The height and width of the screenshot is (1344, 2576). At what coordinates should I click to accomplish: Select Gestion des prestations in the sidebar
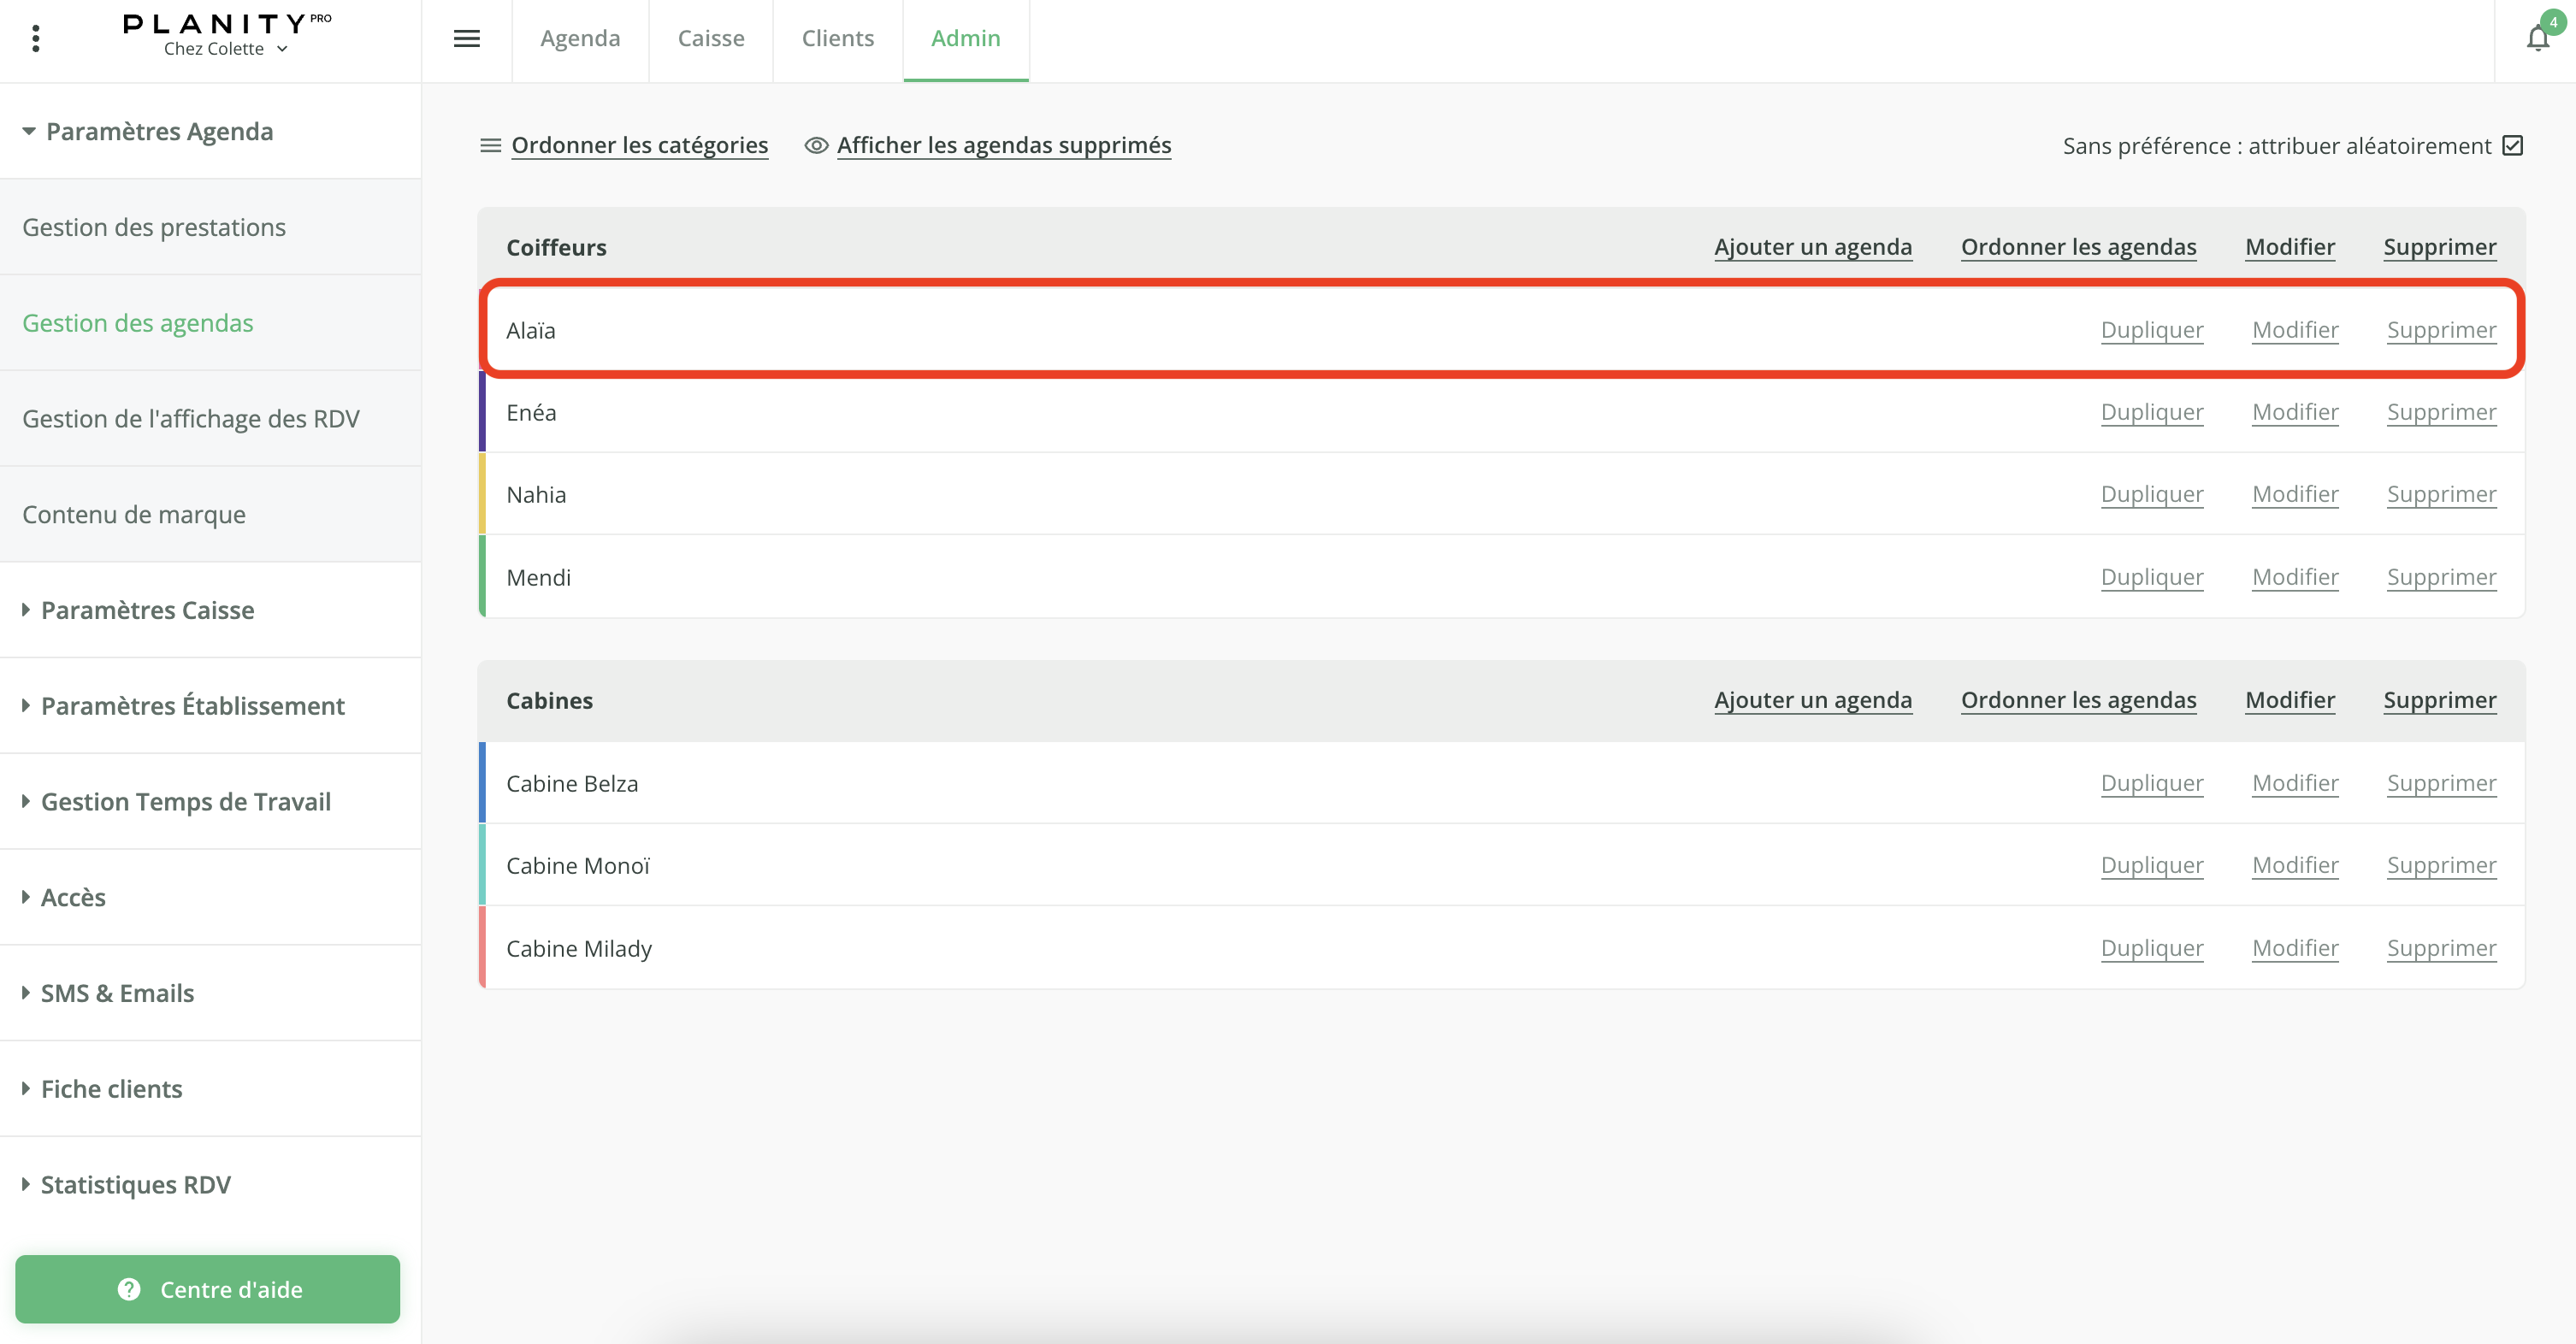point(154,227)
